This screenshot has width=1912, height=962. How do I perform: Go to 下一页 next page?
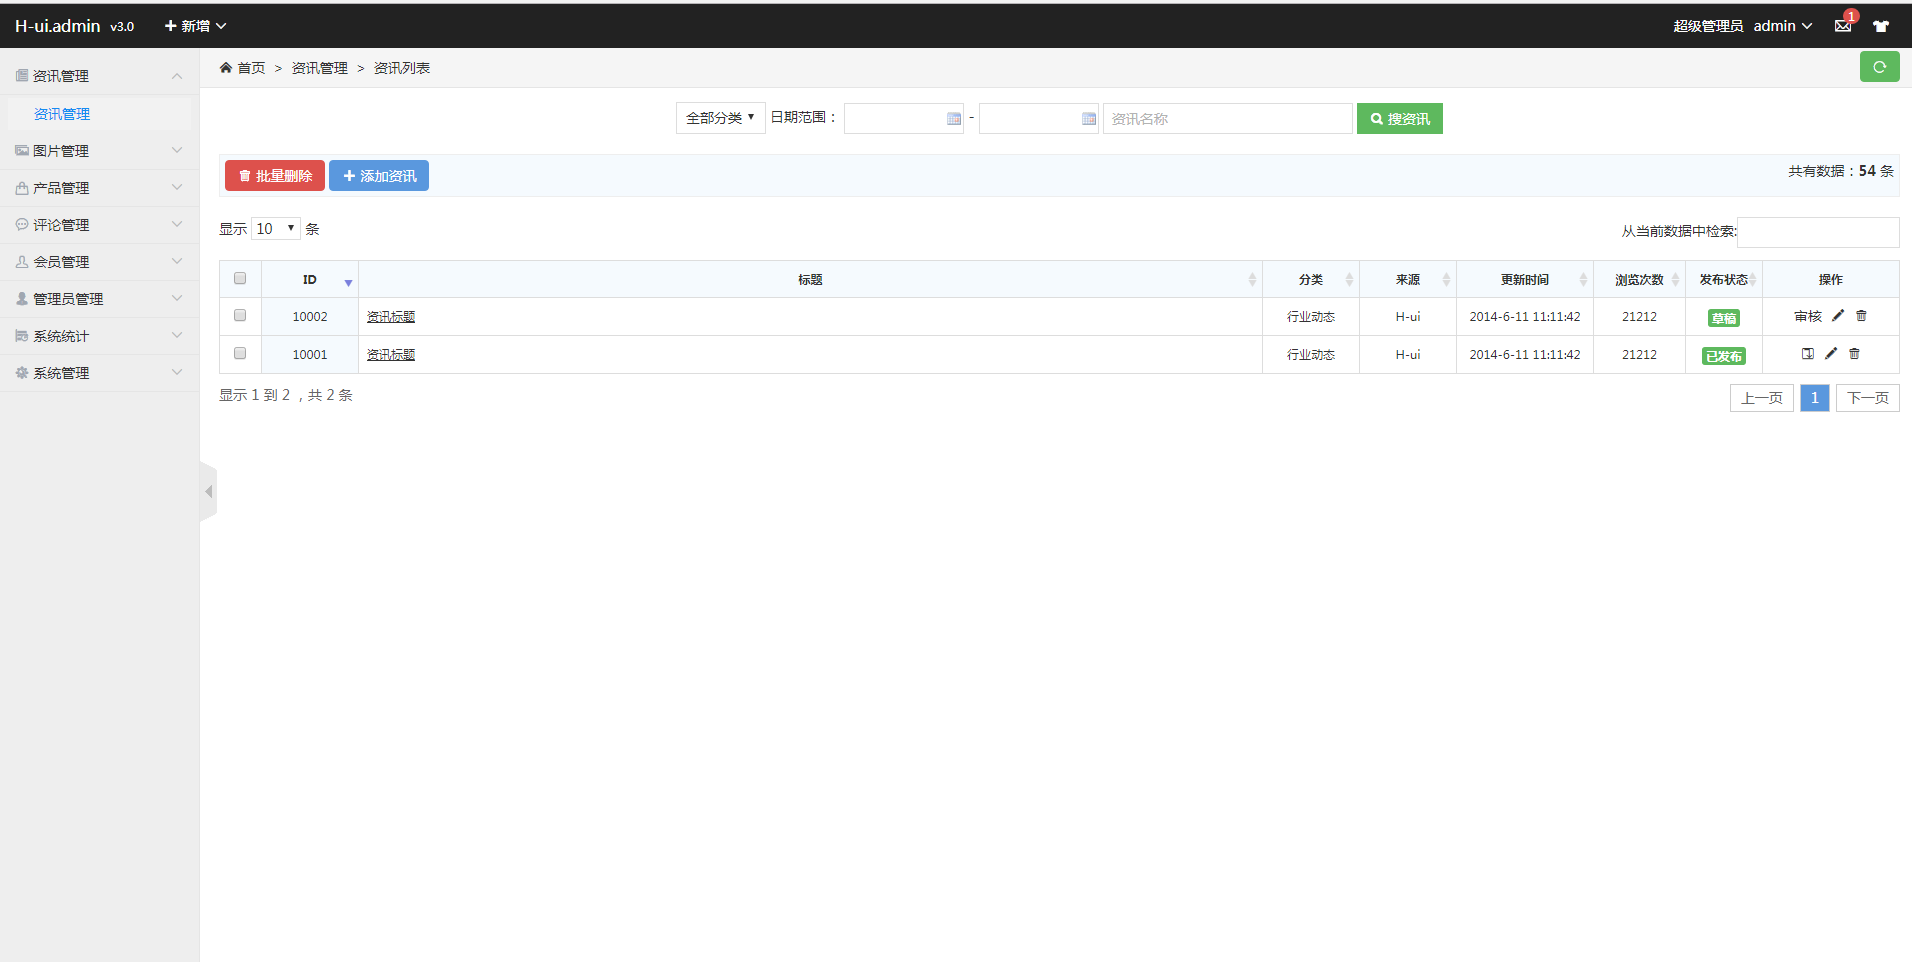tap(1868, 398)
